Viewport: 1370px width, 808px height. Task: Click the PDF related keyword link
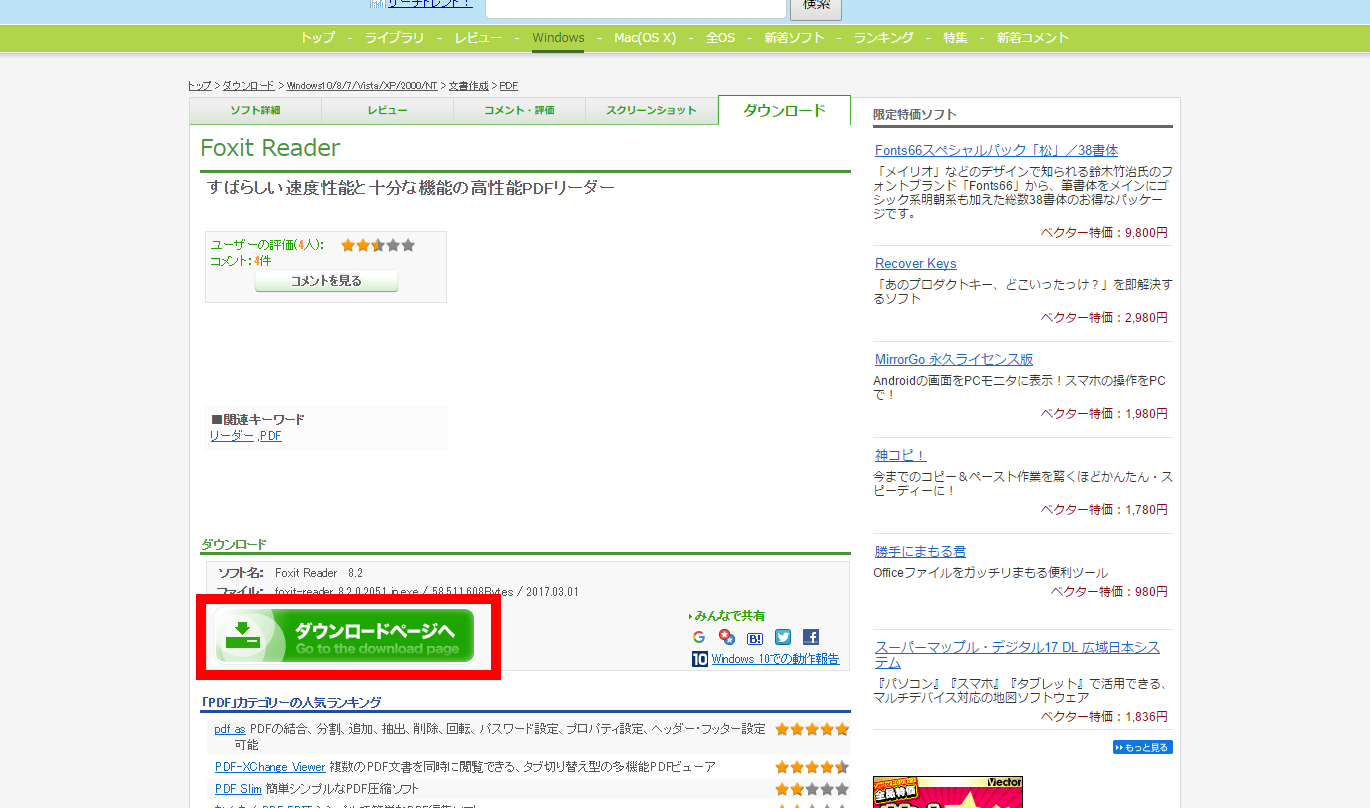coord(271,436)
